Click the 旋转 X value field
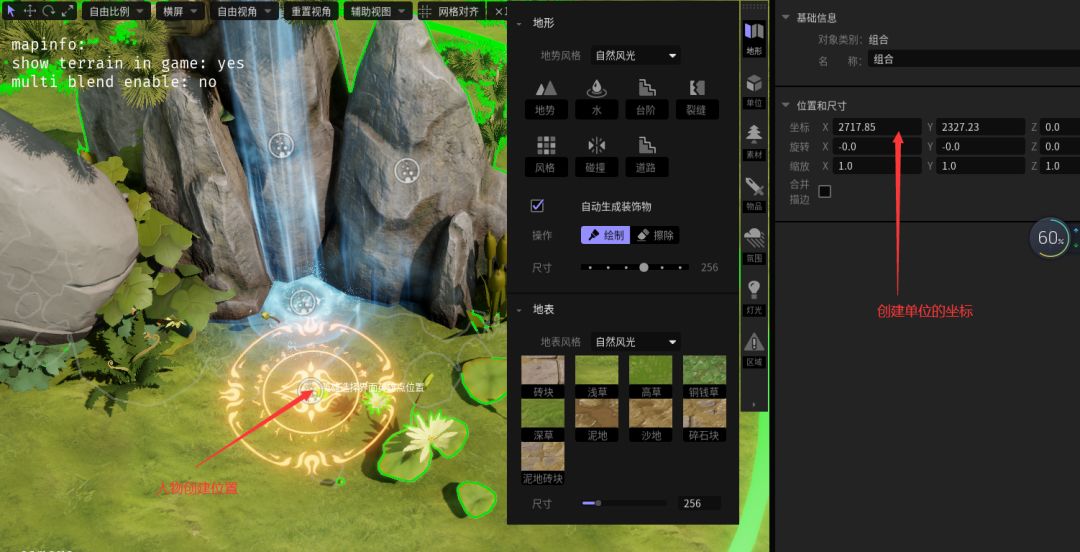This screenshot has height=552, width=1080. click(877, 146)
